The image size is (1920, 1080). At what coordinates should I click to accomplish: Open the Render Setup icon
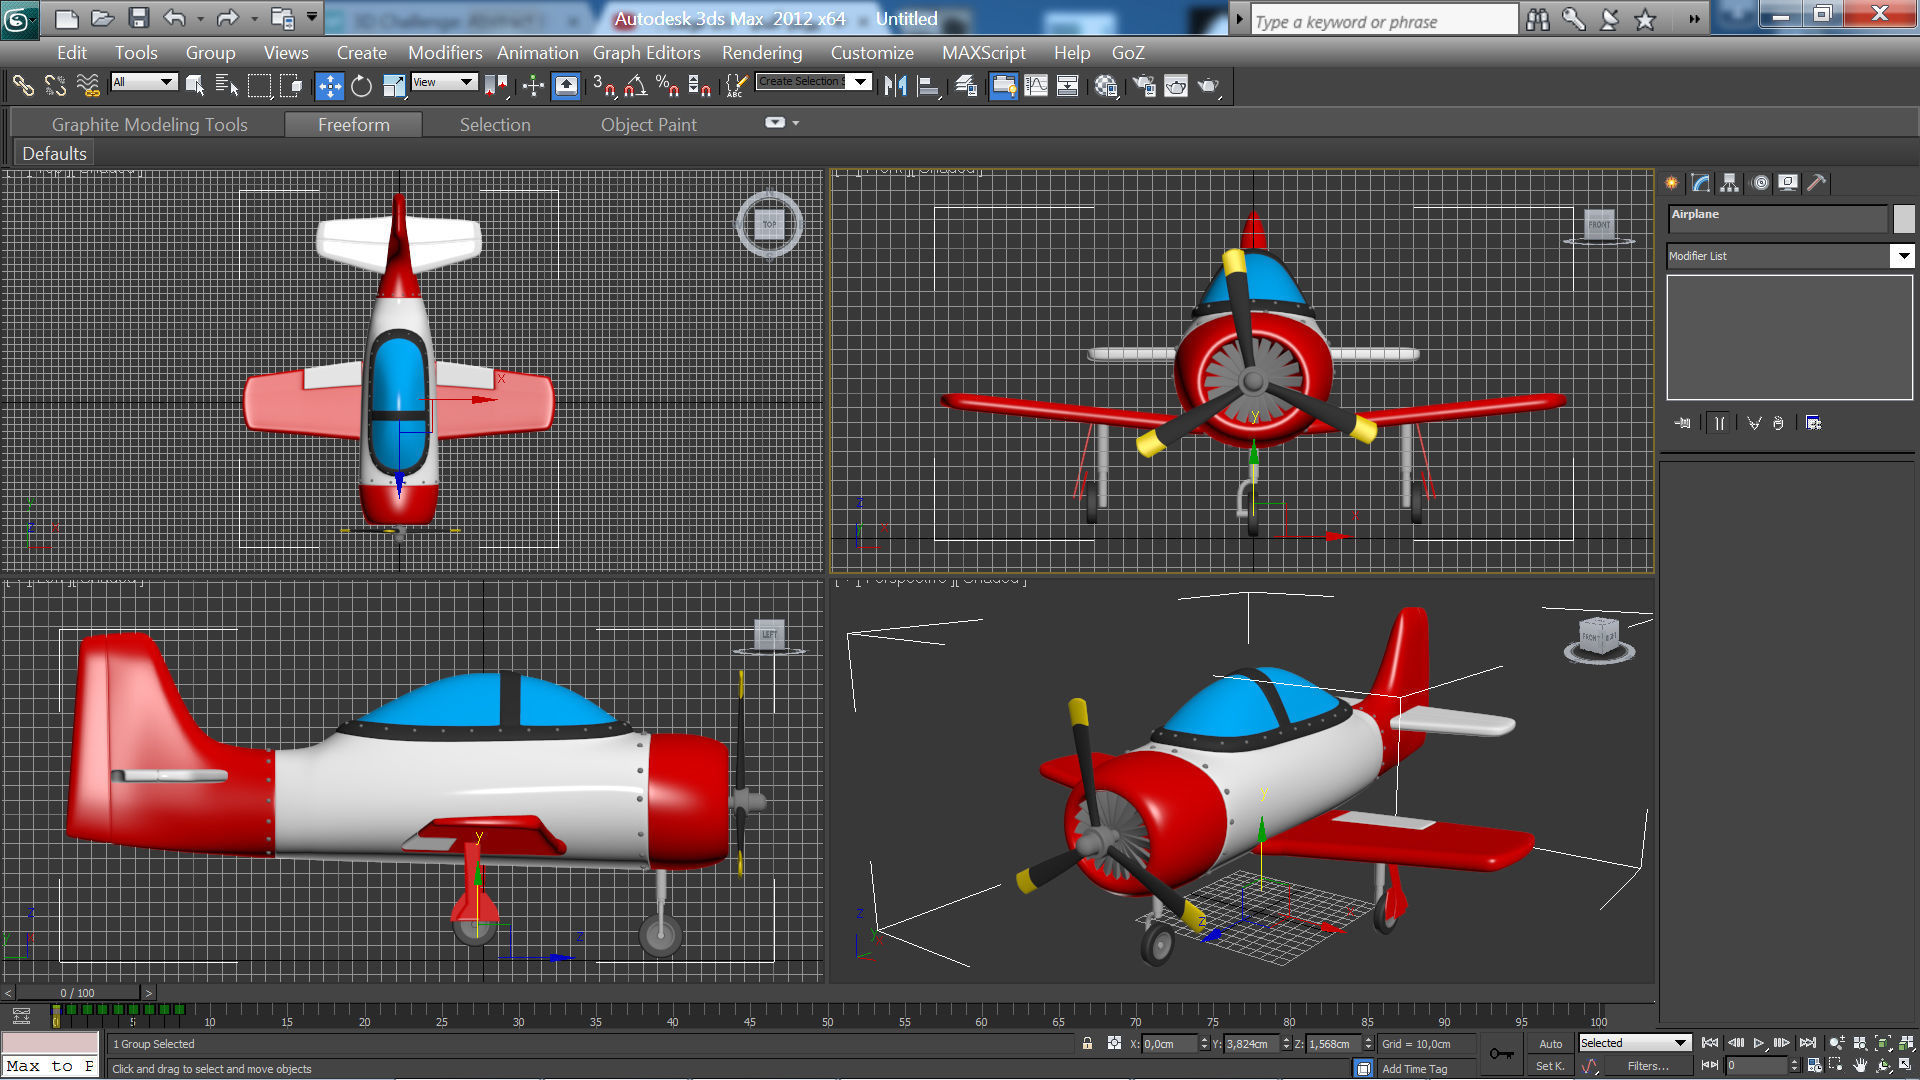[x=1143, y=86]
